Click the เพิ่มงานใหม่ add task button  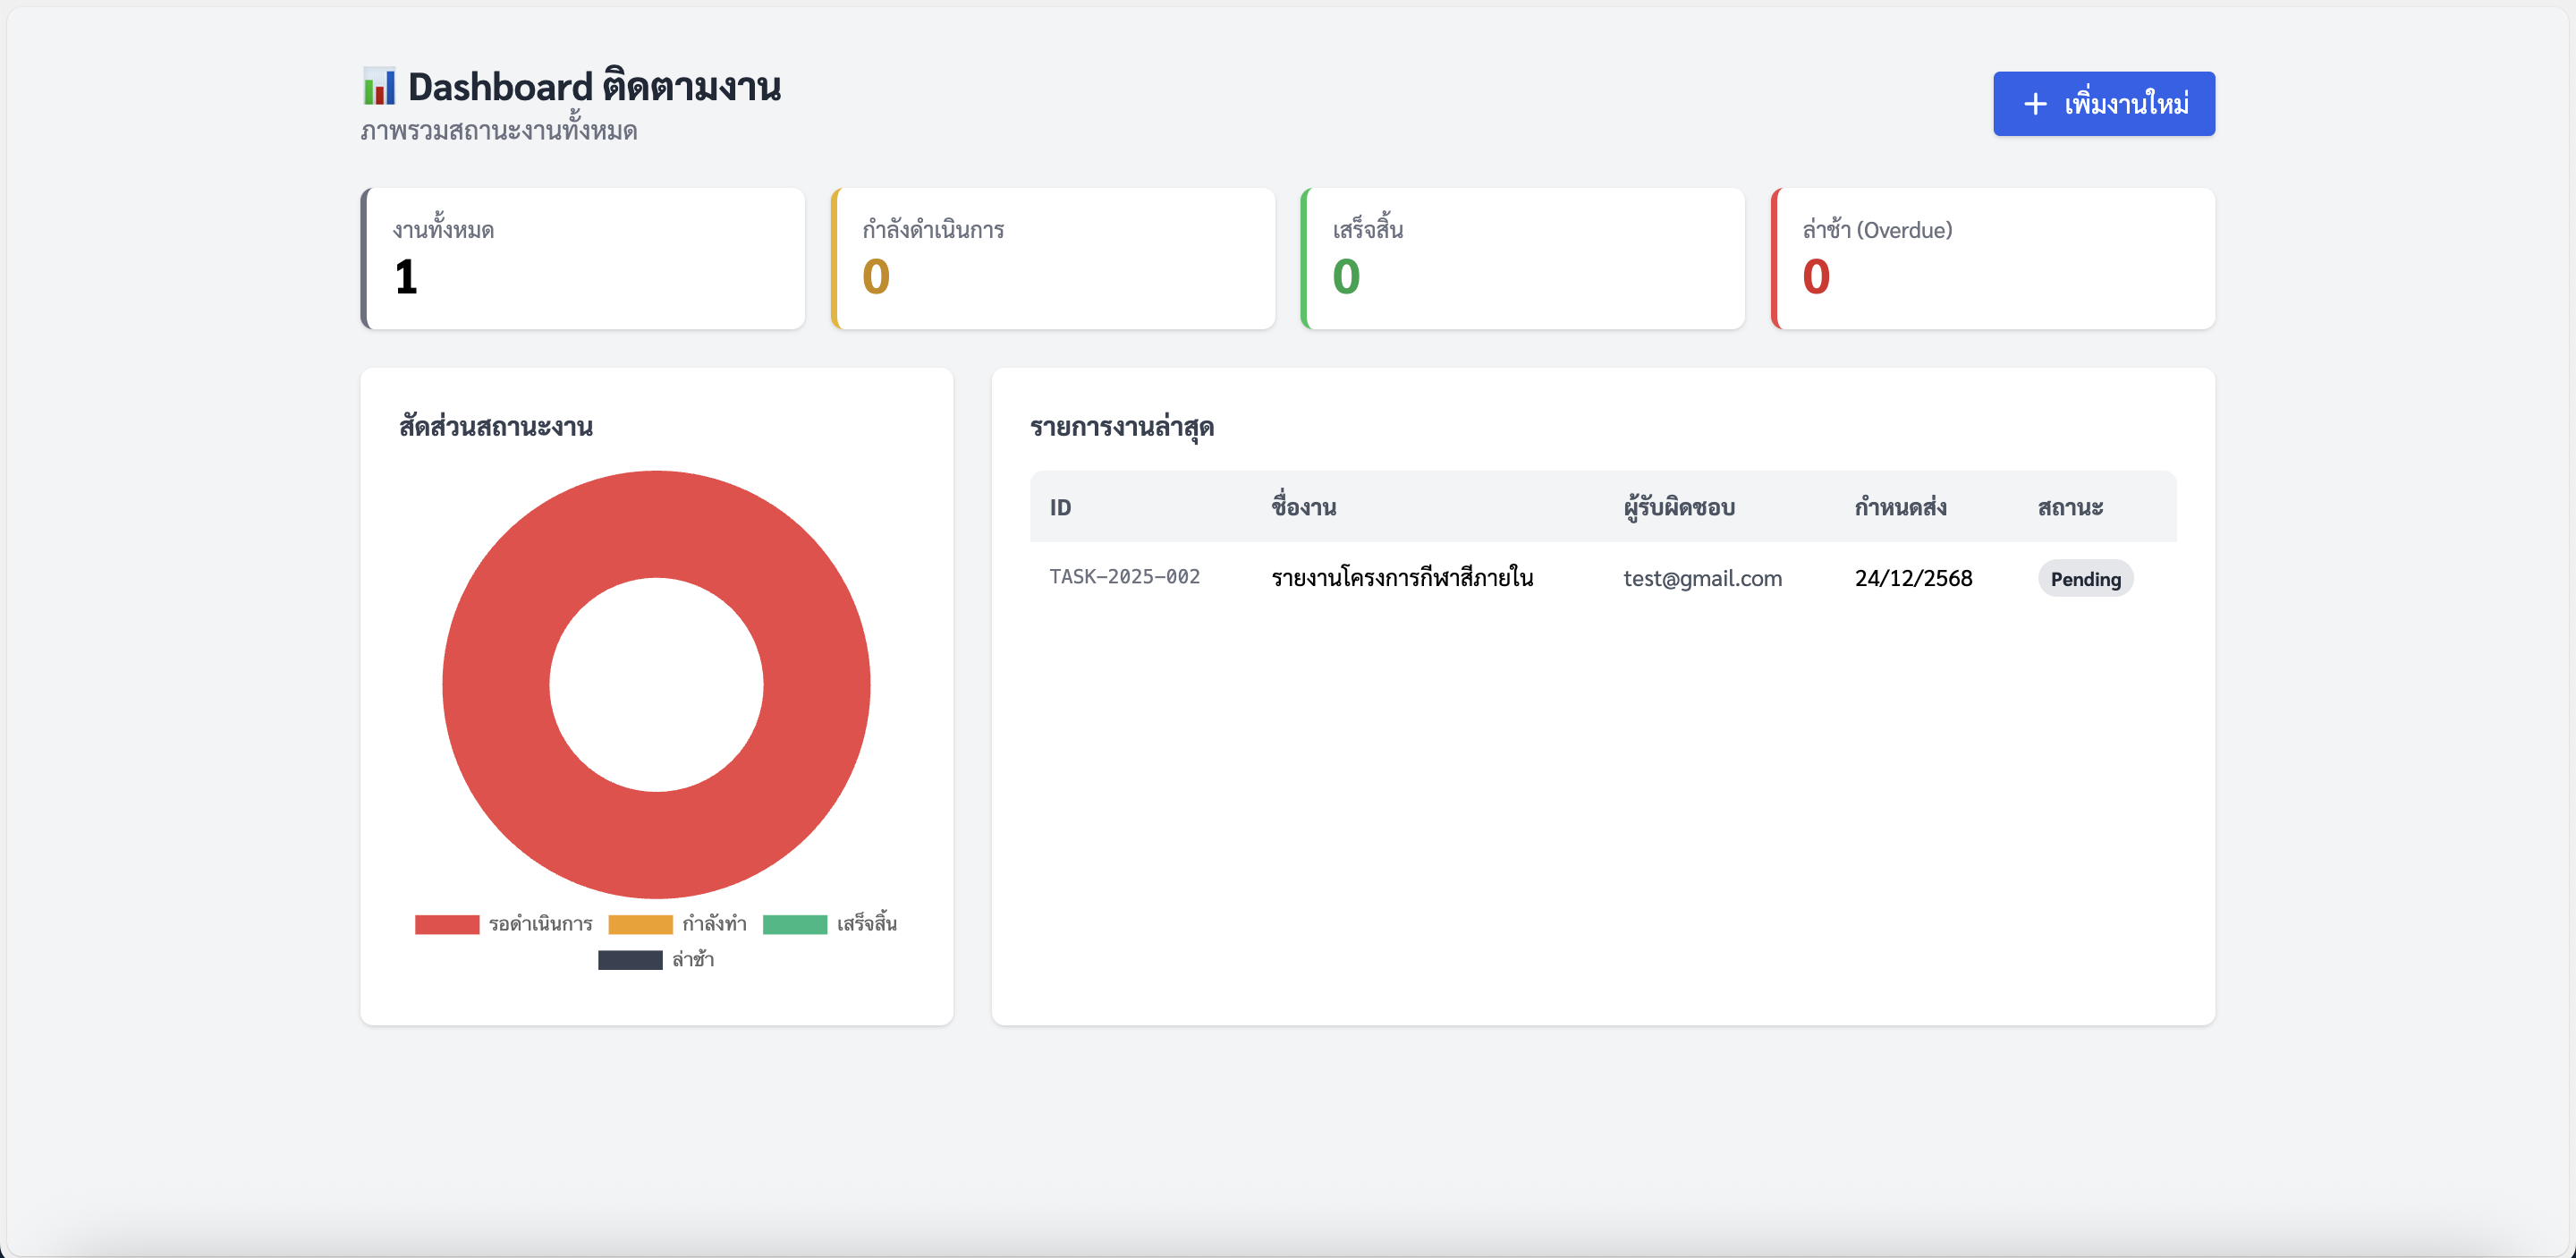(x=2103, y=104)
